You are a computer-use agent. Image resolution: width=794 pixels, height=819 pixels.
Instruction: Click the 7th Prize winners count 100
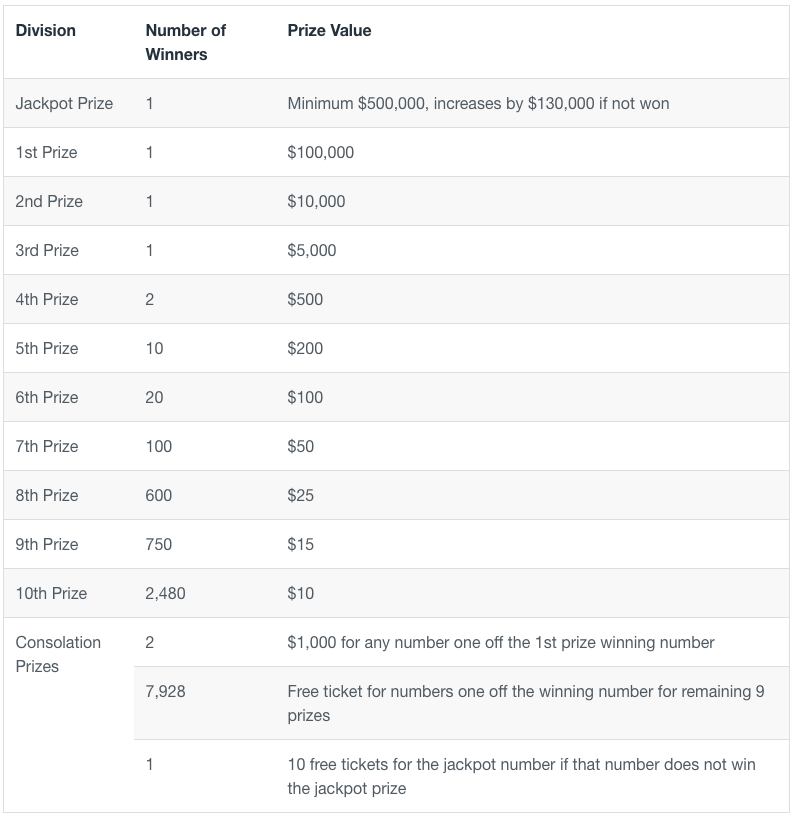159,447
